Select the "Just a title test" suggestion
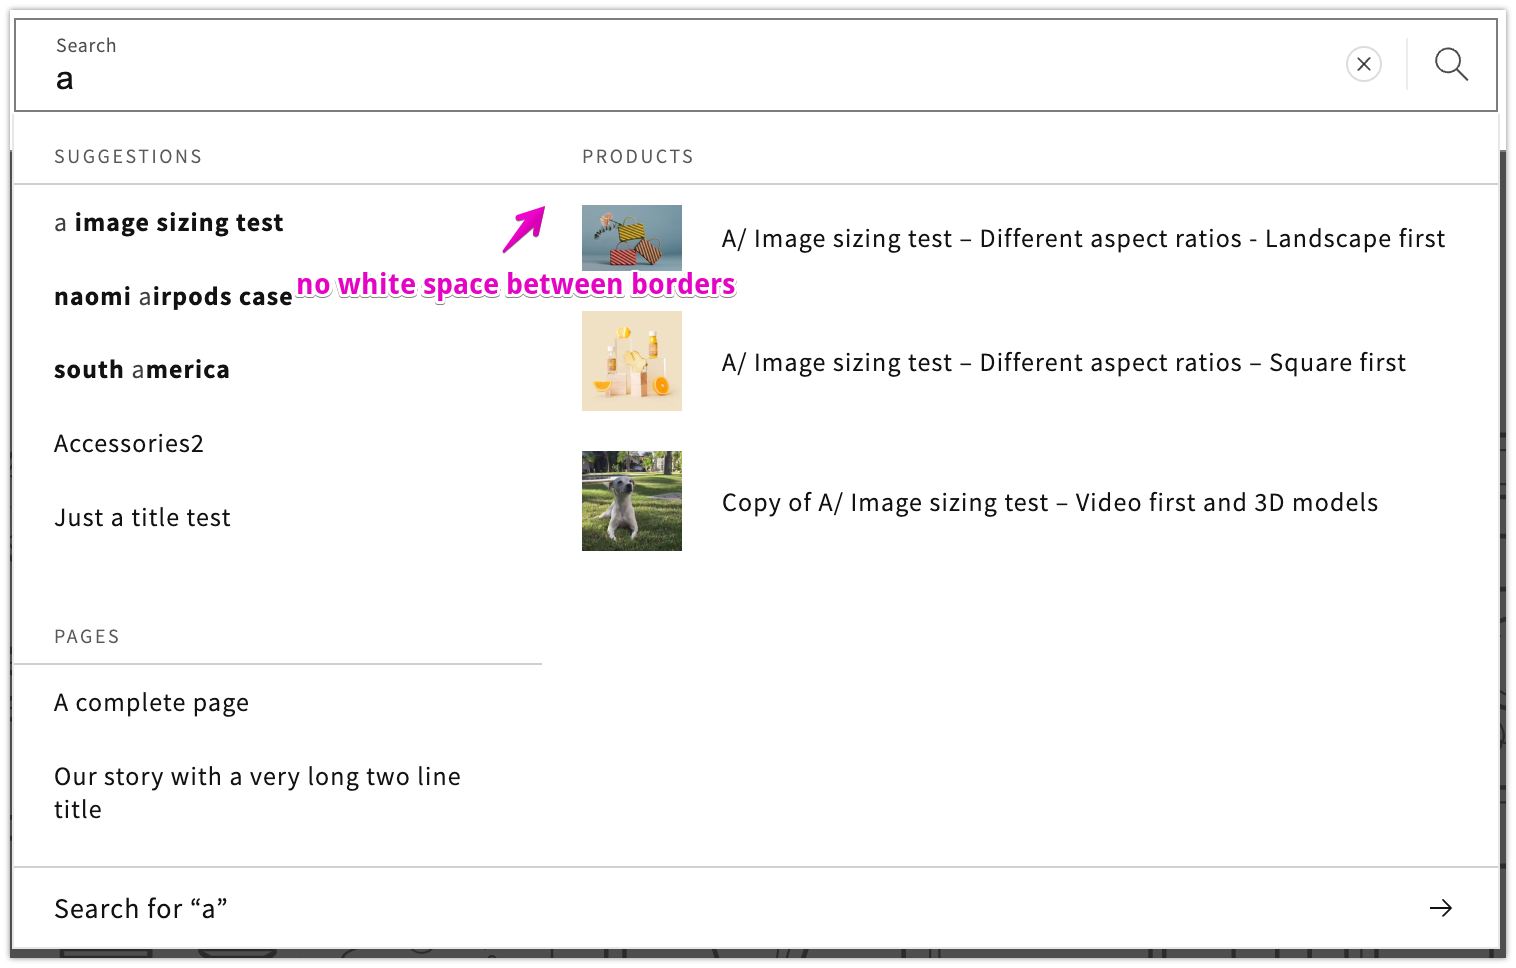 coord(142,518)
